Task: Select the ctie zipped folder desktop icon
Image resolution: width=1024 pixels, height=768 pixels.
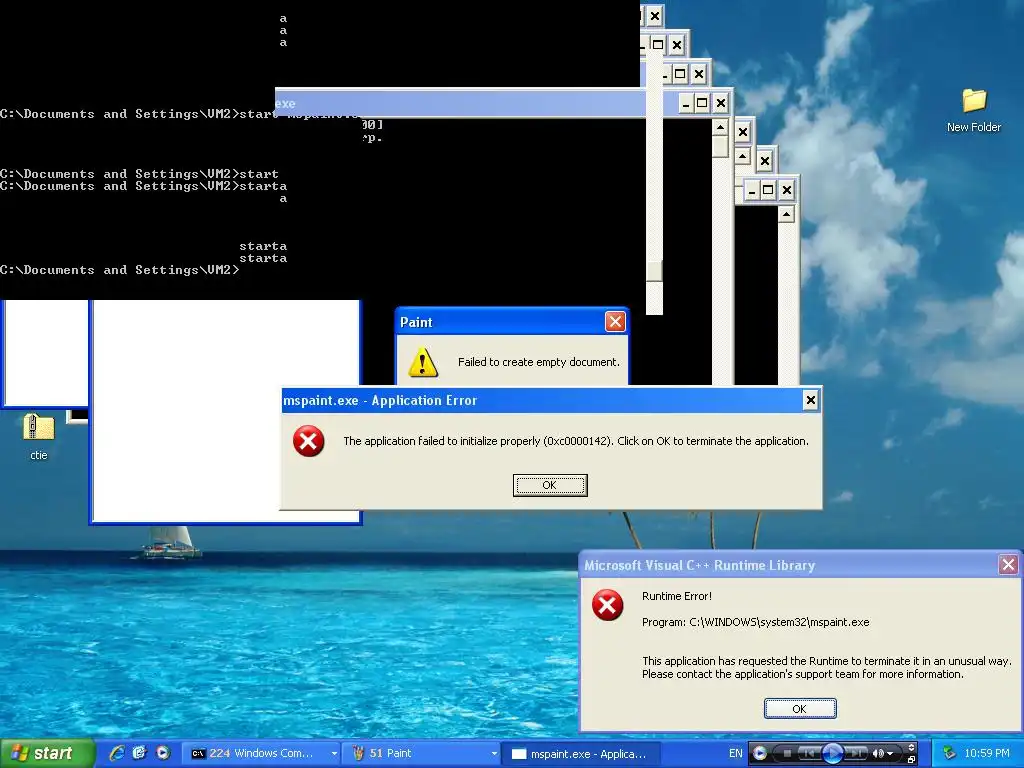Action: click(x=39, y=436)
